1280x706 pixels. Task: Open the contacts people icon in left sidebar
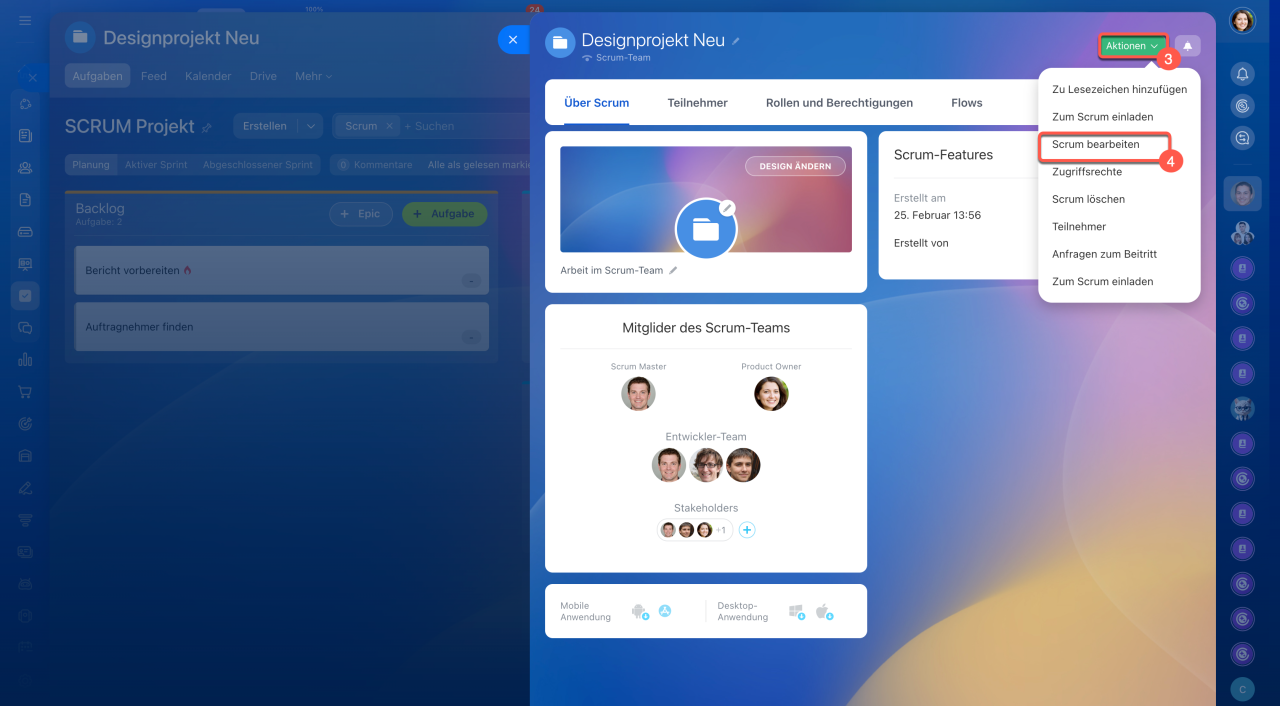[x=25, y=168]
